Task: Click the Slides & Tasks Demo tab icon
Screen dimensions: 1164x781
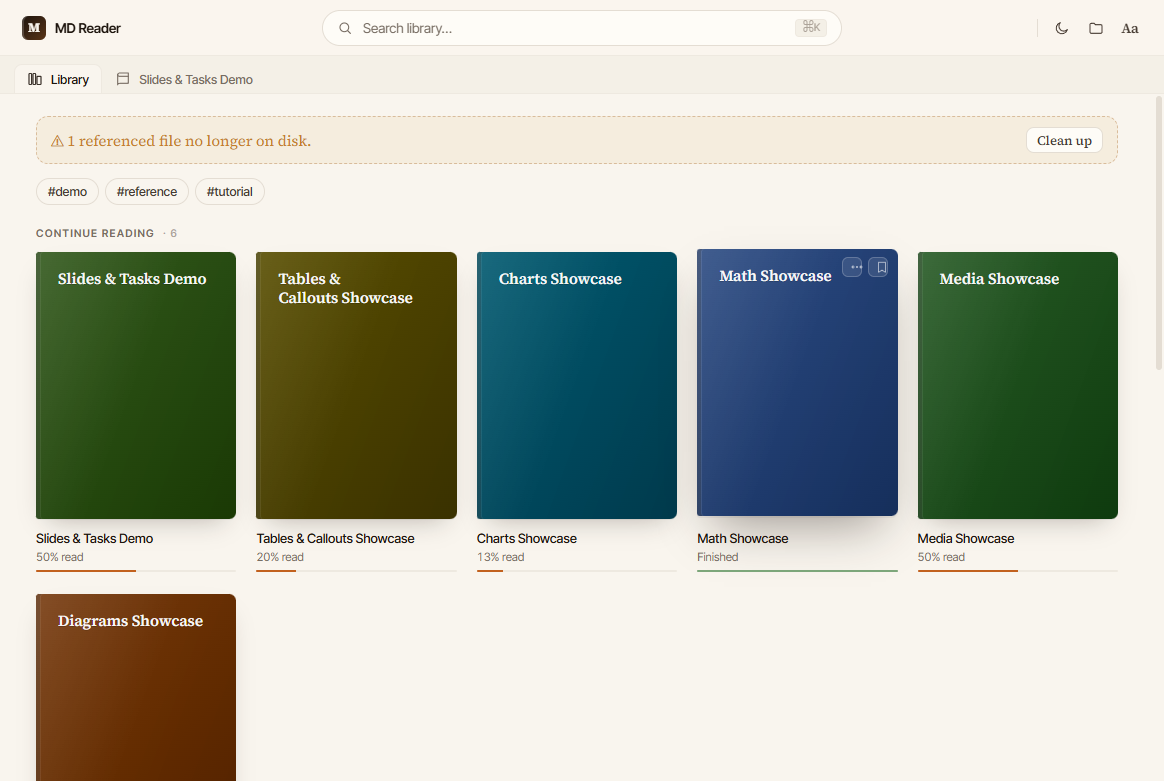Action: [123, 79]
